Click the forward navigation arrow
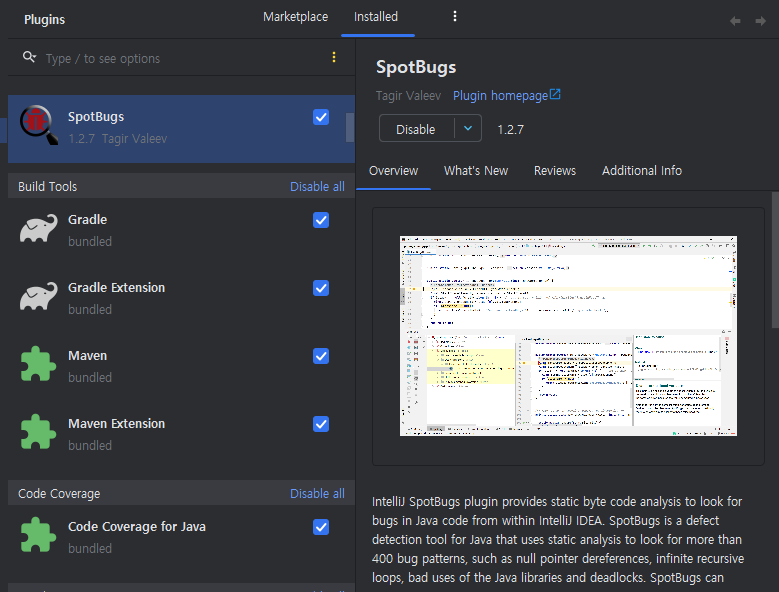The height and width of the screenshot is (592, 779). click(x=760, y=21)
